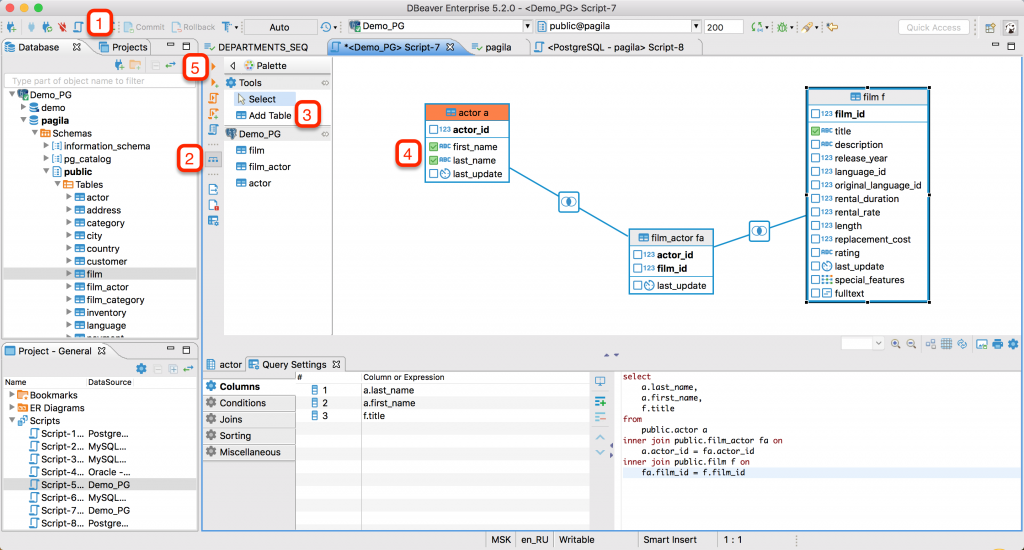Image resolution: width=1024 pixels, height=550 pixels.
Task: Print the diagram
Action: [997, 344]
